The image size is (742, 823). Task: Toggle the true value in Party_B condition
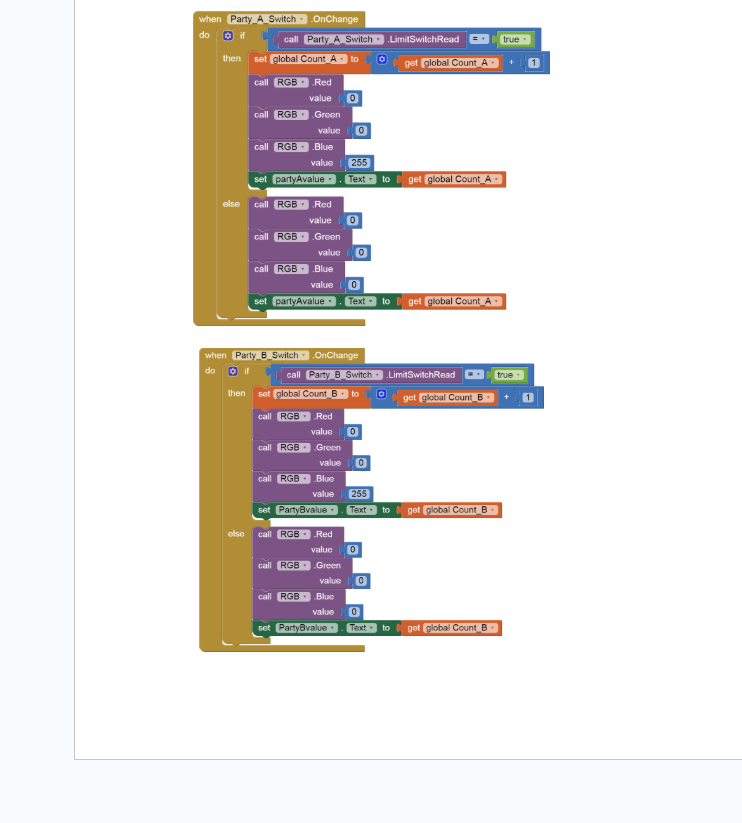coord(508,375)
